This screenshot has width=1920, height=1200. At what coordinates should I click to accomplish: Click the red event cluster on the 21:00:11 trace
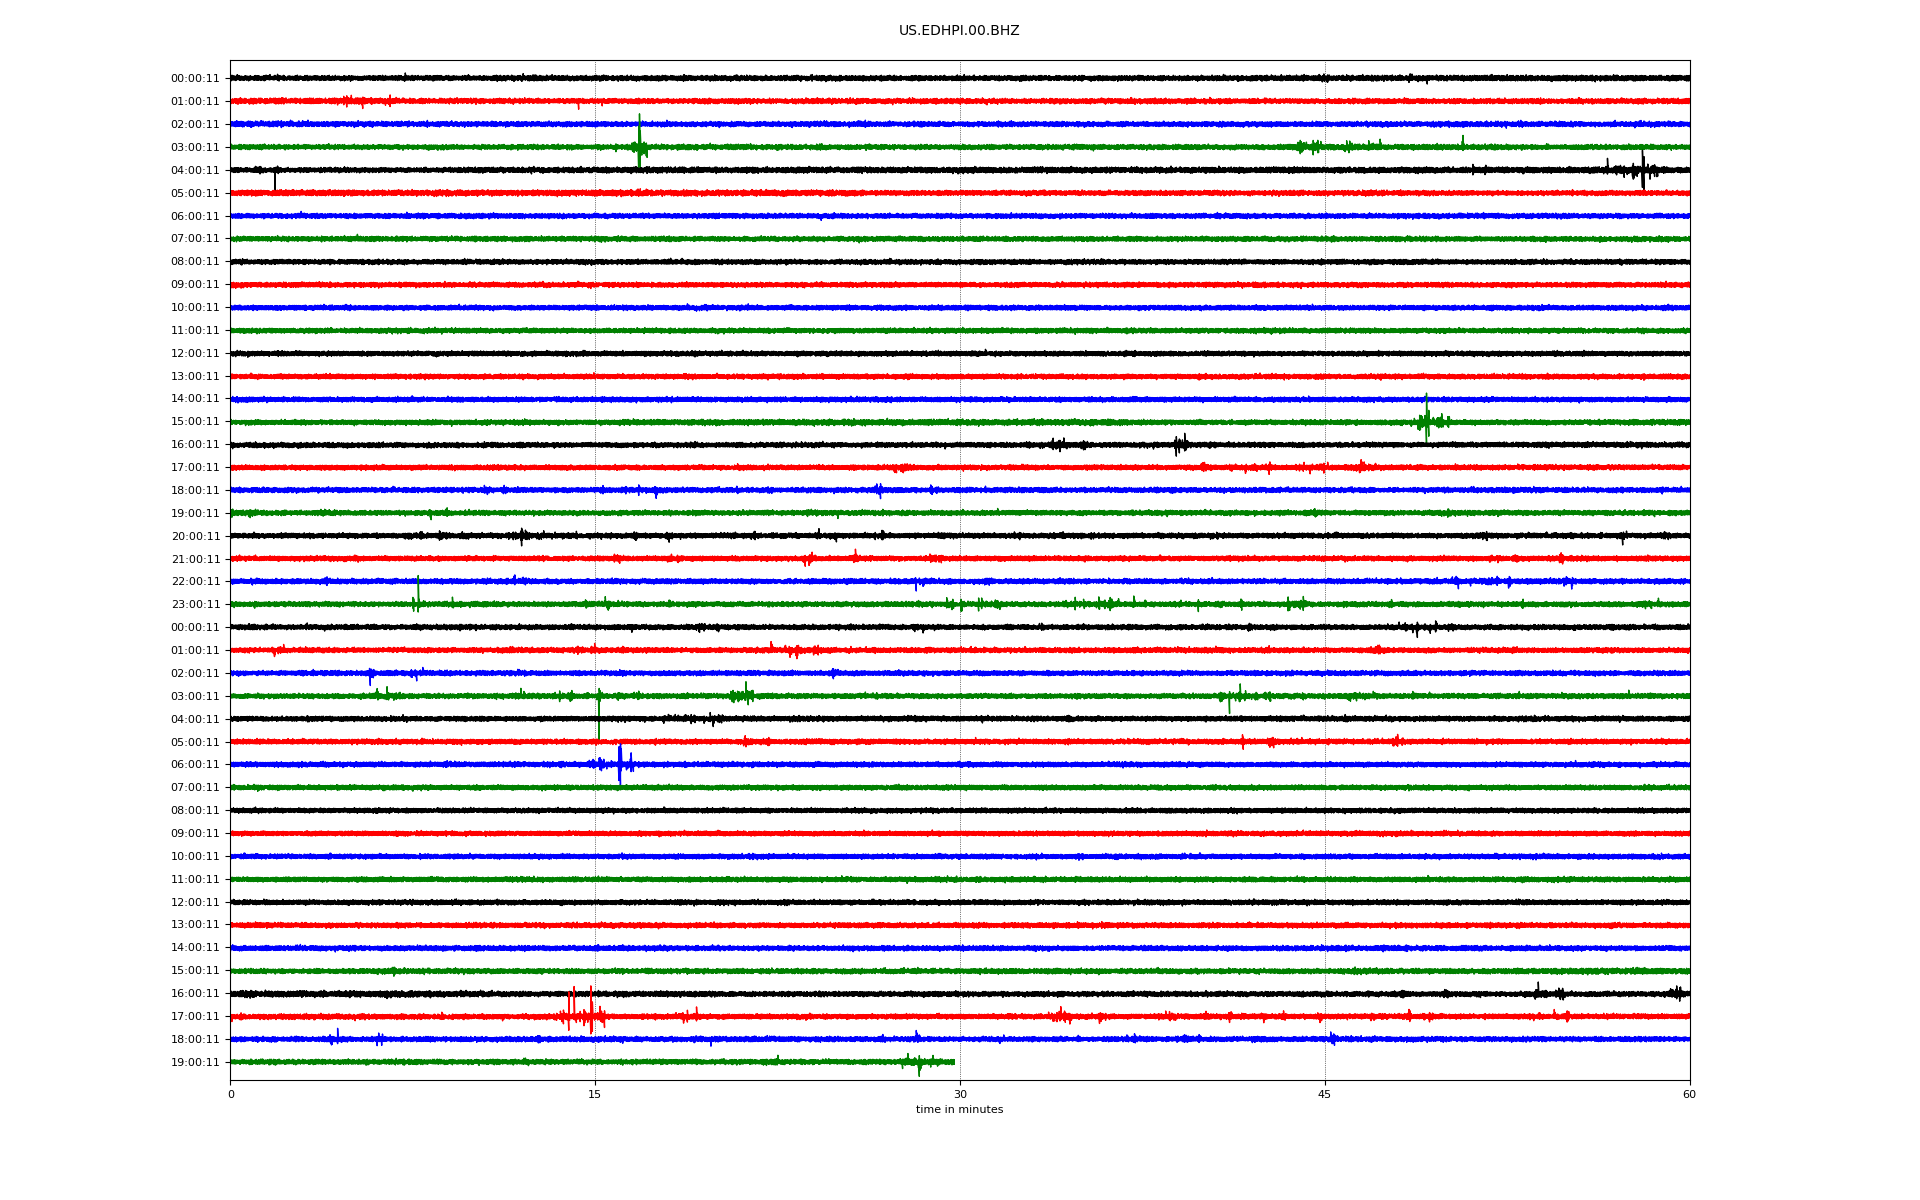[808, 559]
